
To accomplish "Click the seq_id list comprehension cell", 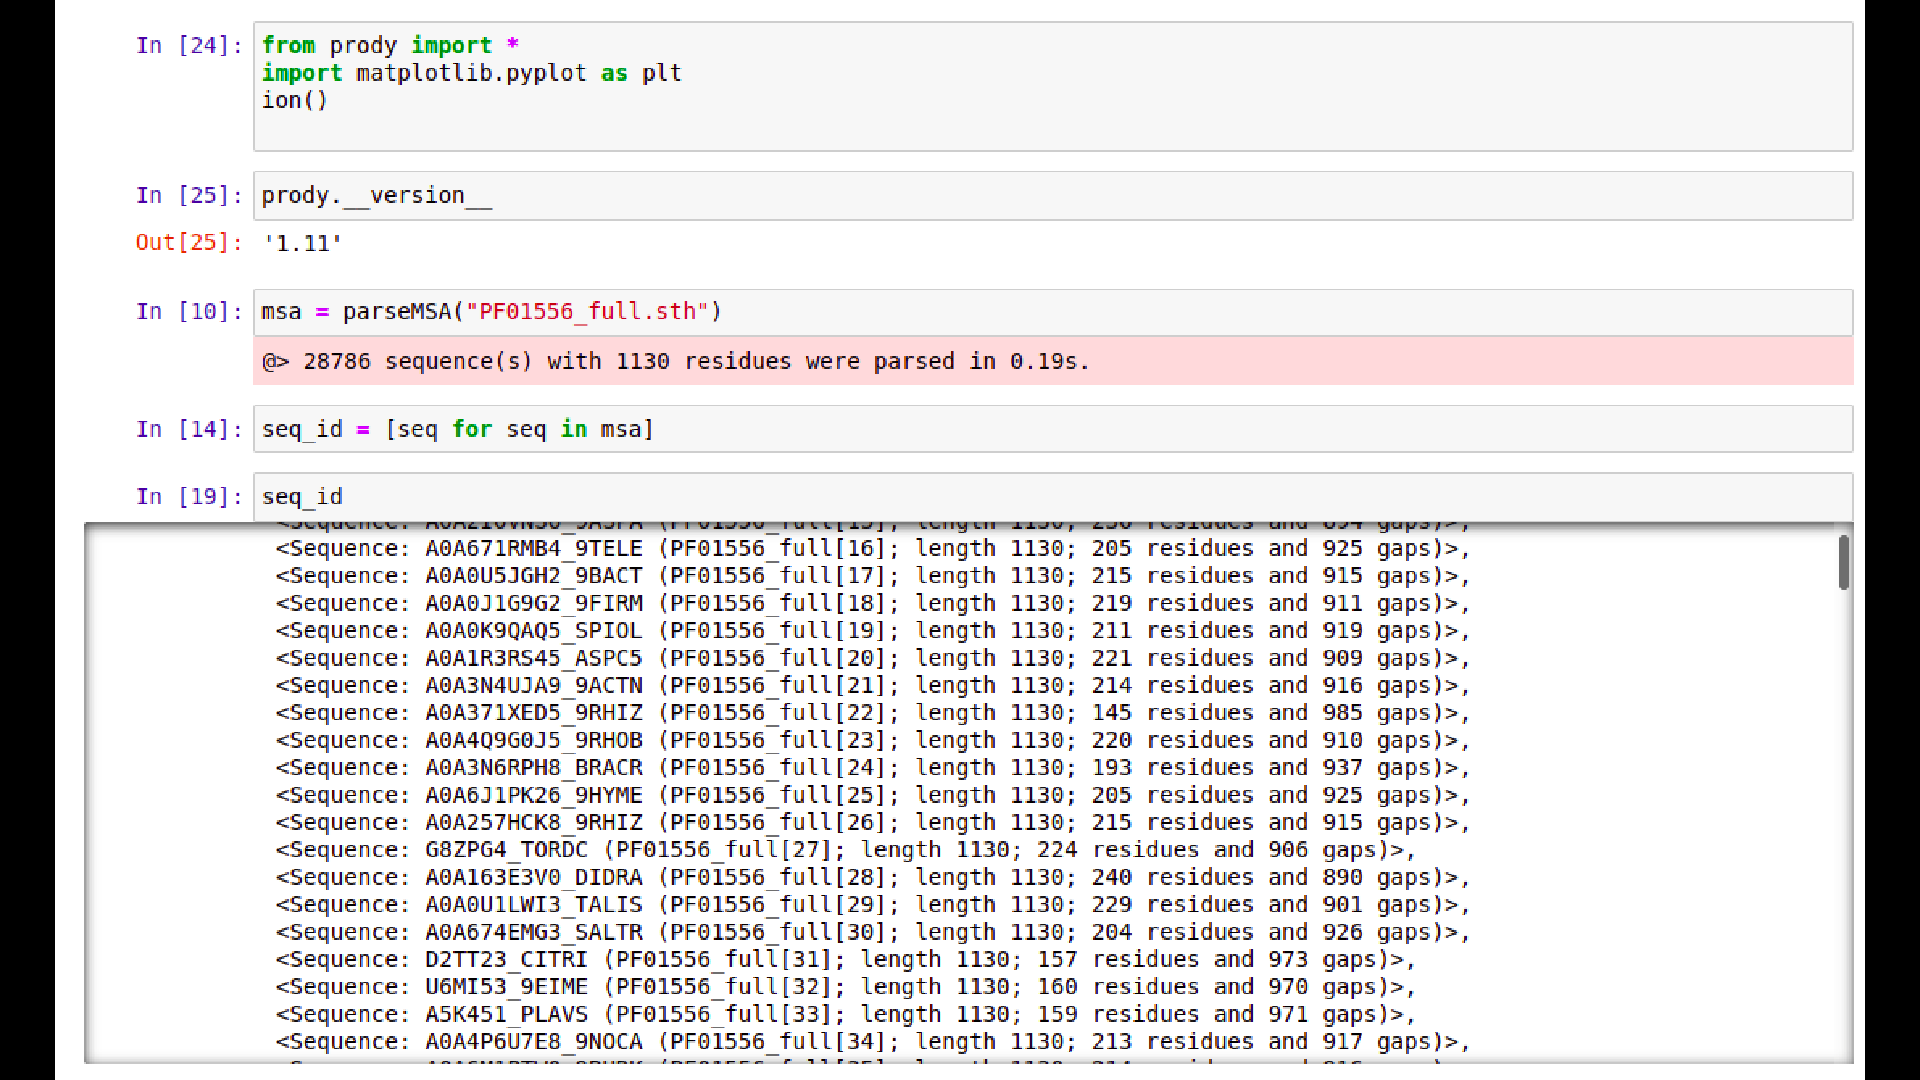I will point(700,429).
